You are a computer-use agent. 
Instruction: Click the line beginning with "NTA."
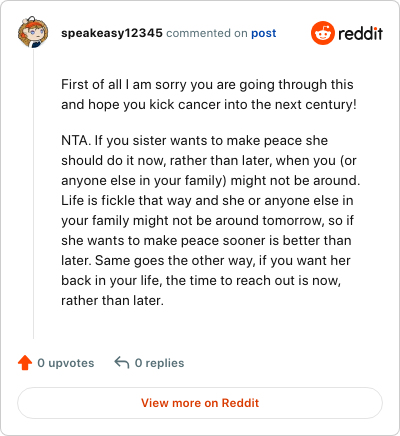tap(194, 140)
